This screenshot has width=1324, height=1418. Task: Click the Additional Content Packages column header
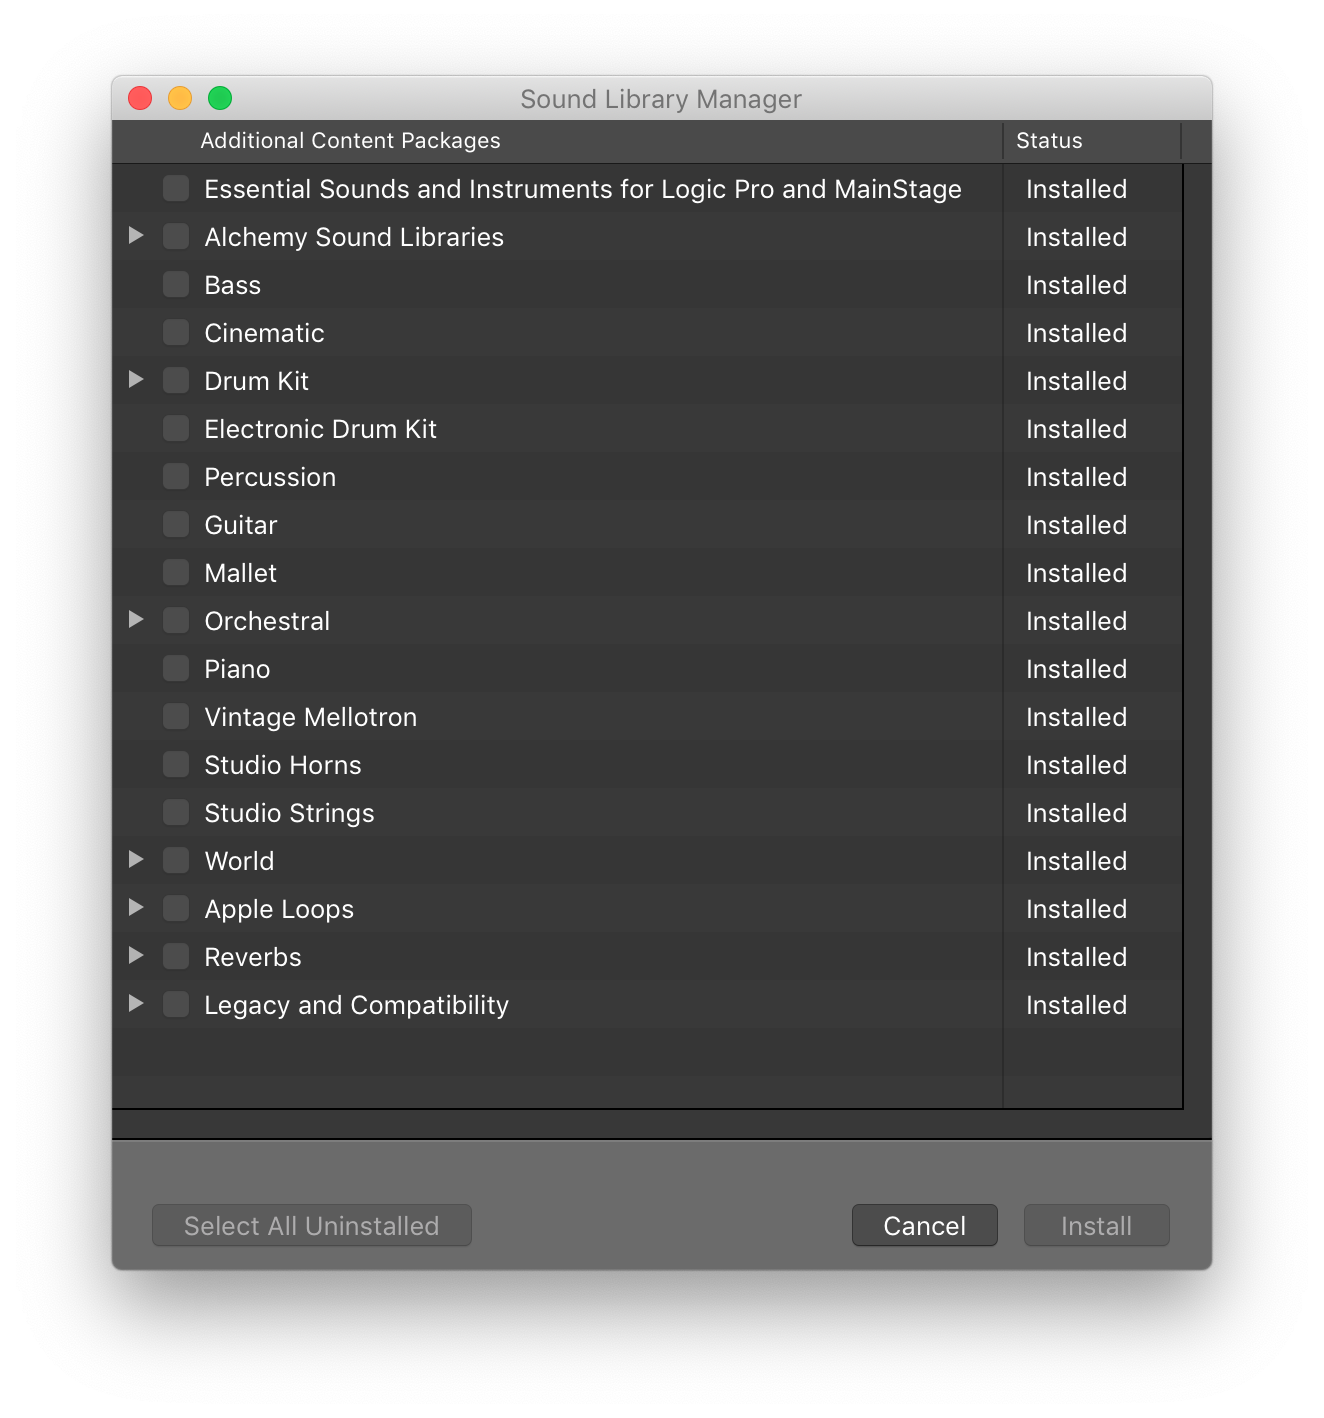pos(350,141)
